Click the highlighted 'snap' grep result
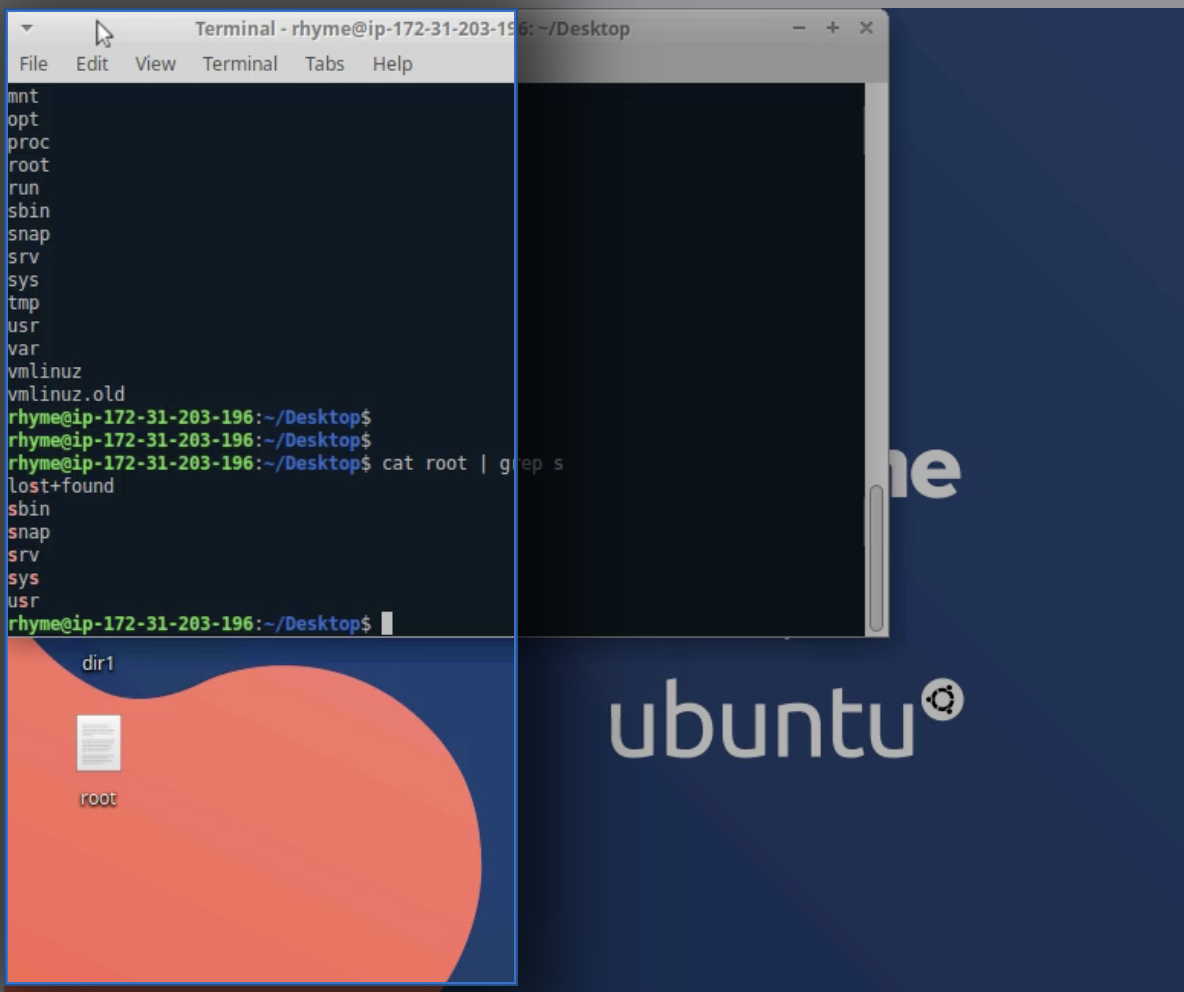This screenshot has height=992, width=1184. click(x=29, y=532)
